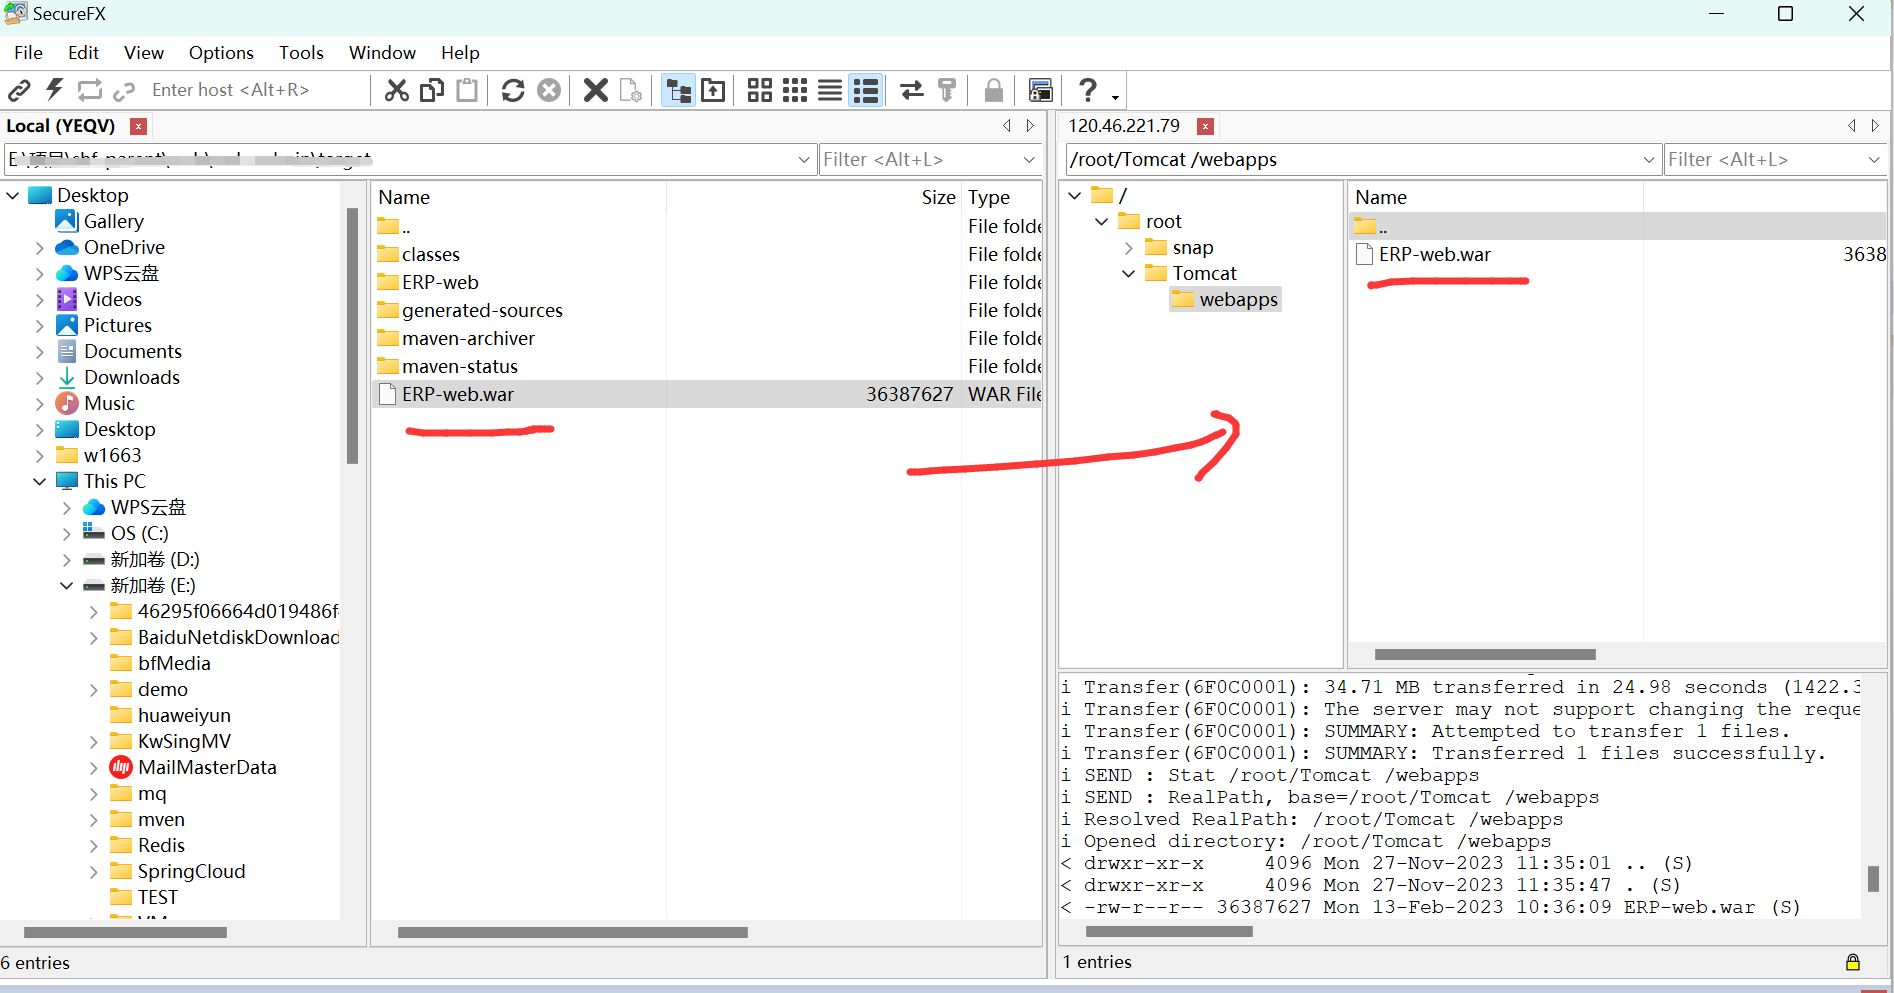This screenshot has height=993, width=1894.
Task: Collapse the remote Tomcat folder node
Action: [1128, 273]
